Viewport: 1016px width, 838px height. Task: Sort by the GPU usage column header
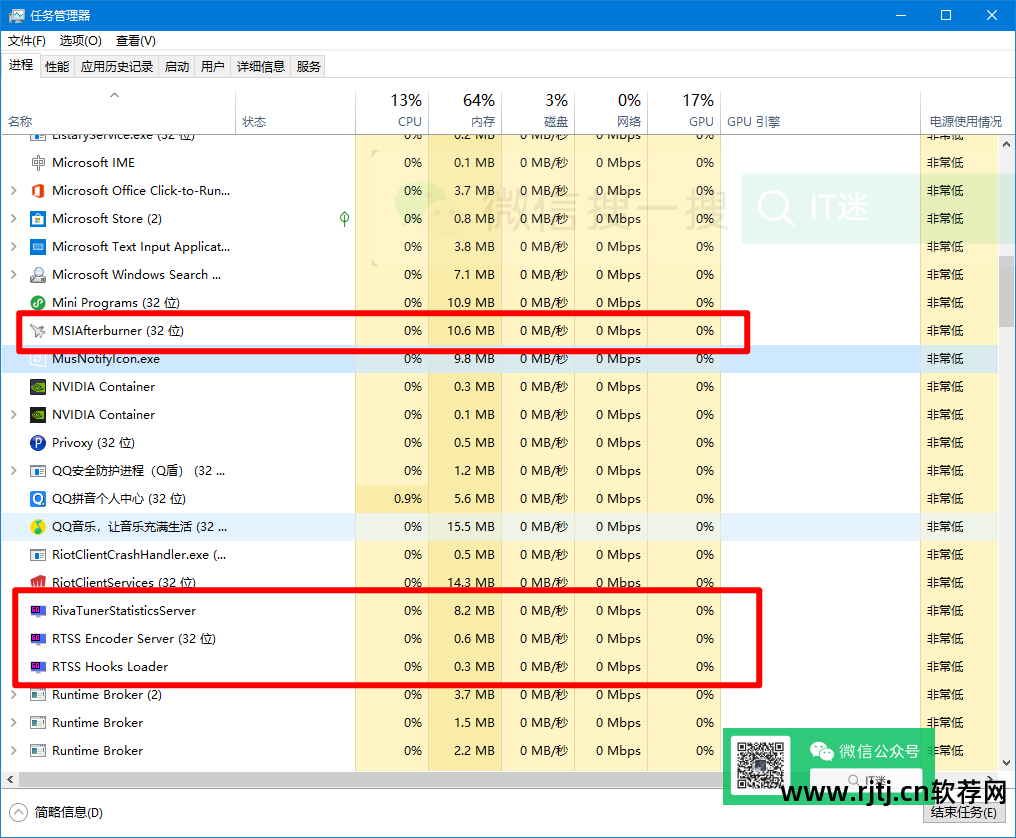[684, 112]
